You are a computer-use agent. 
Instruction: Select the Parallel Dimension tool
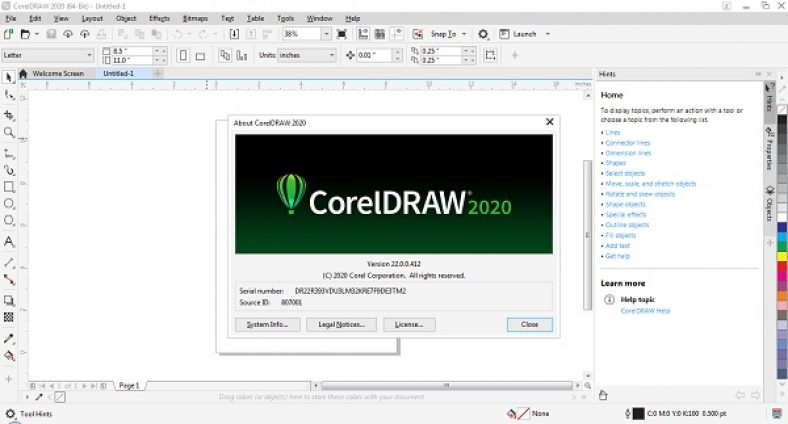pyautogui.click(x=9, y=263)
